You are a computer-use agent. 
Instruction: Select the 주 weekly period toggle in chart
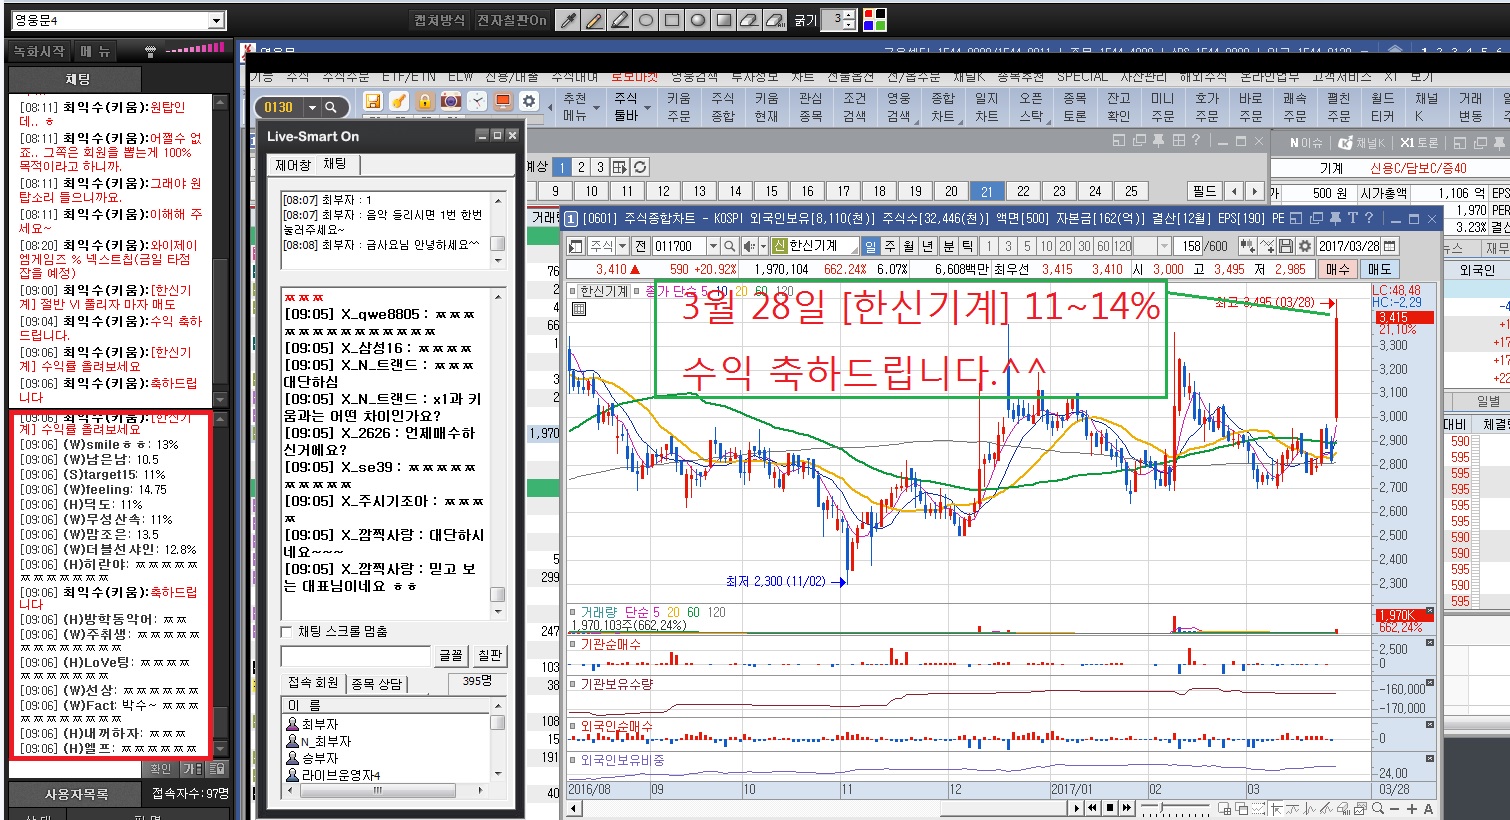tap(890, 245)
